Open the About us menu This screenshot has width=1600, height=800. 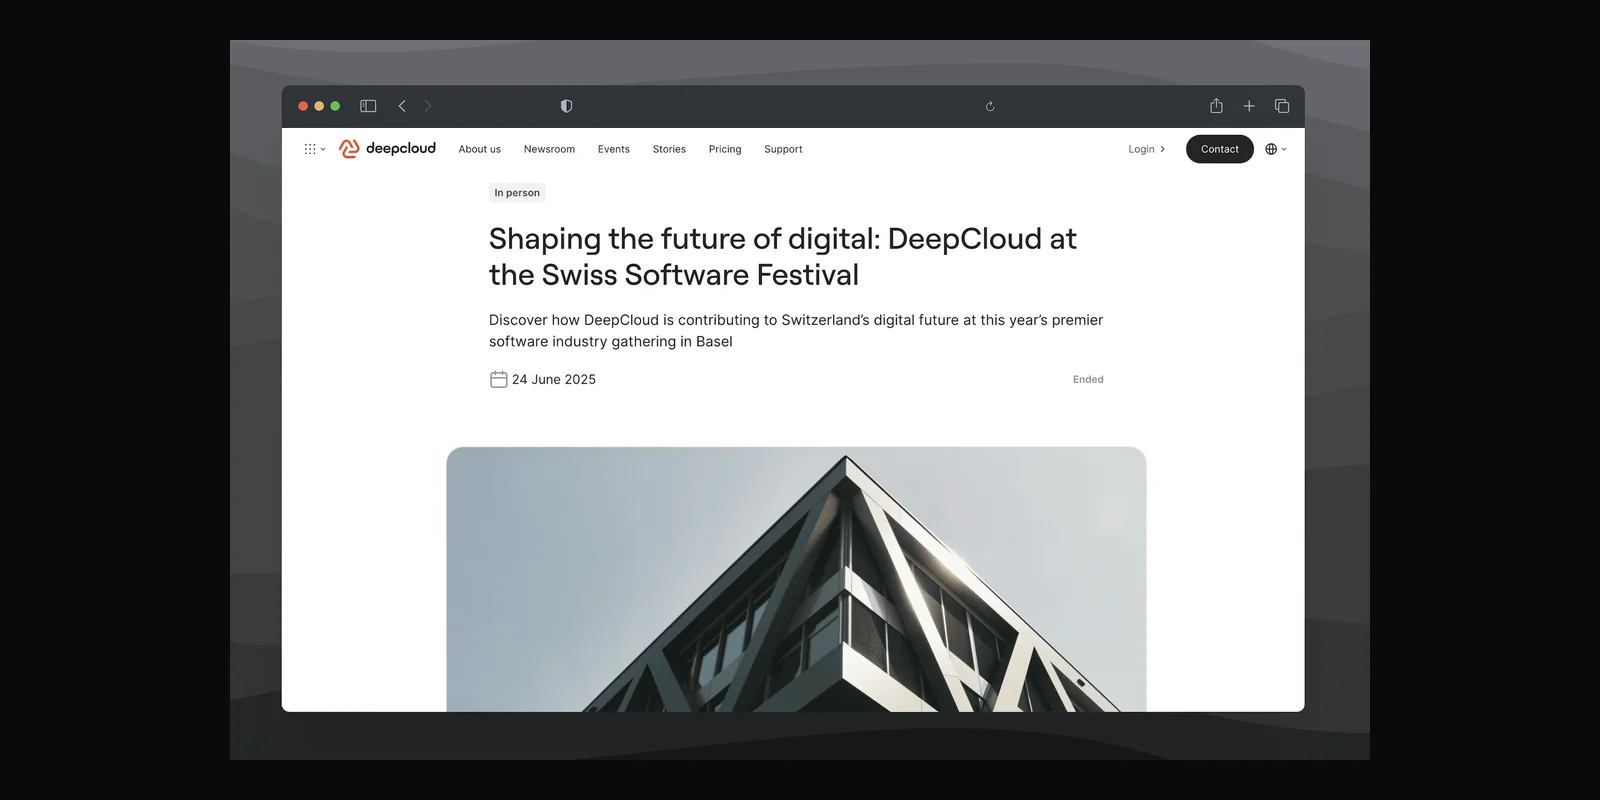[x=480, y=149]
